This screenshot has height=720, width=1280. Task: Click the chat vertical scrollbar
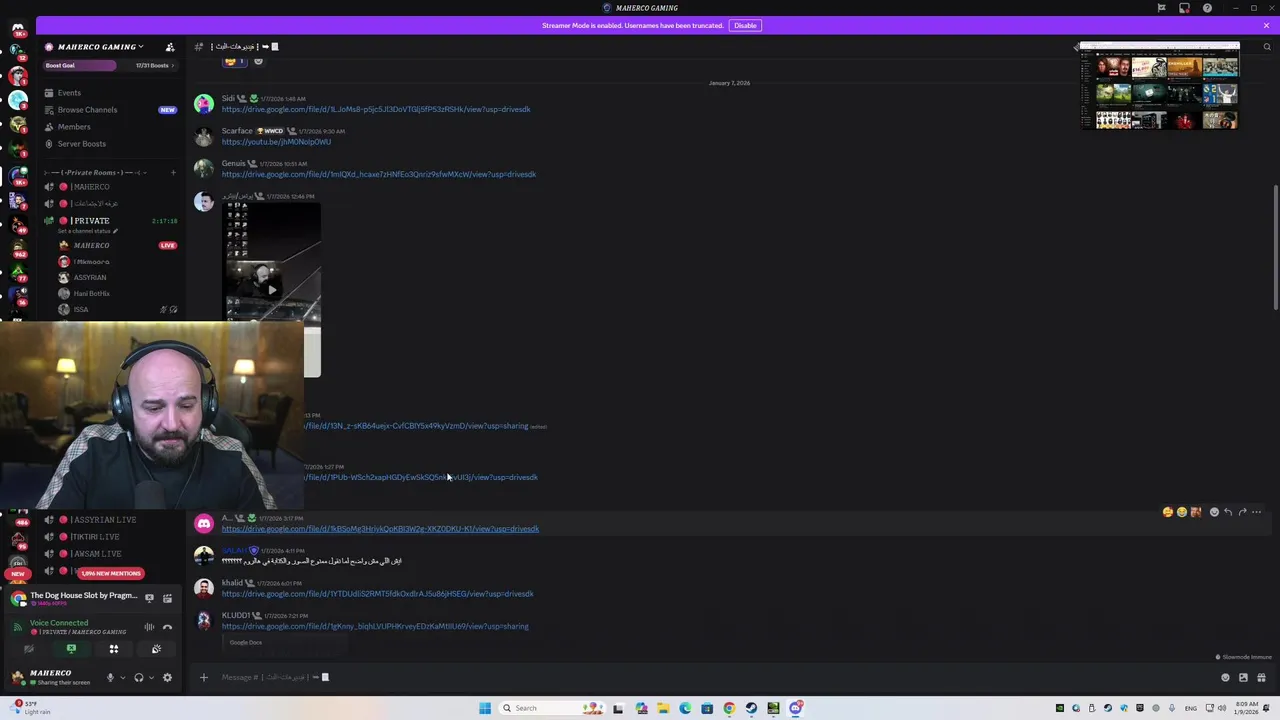click(x=1275, y=247)
